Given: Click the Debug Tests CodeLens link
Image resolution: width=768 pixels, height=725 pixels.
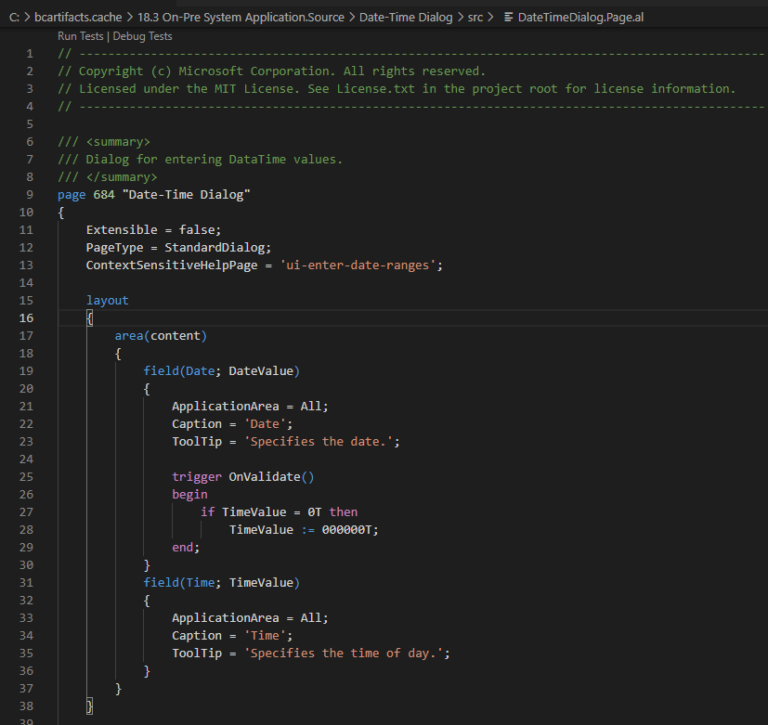Looking at the screenshot, I should 145,36.
